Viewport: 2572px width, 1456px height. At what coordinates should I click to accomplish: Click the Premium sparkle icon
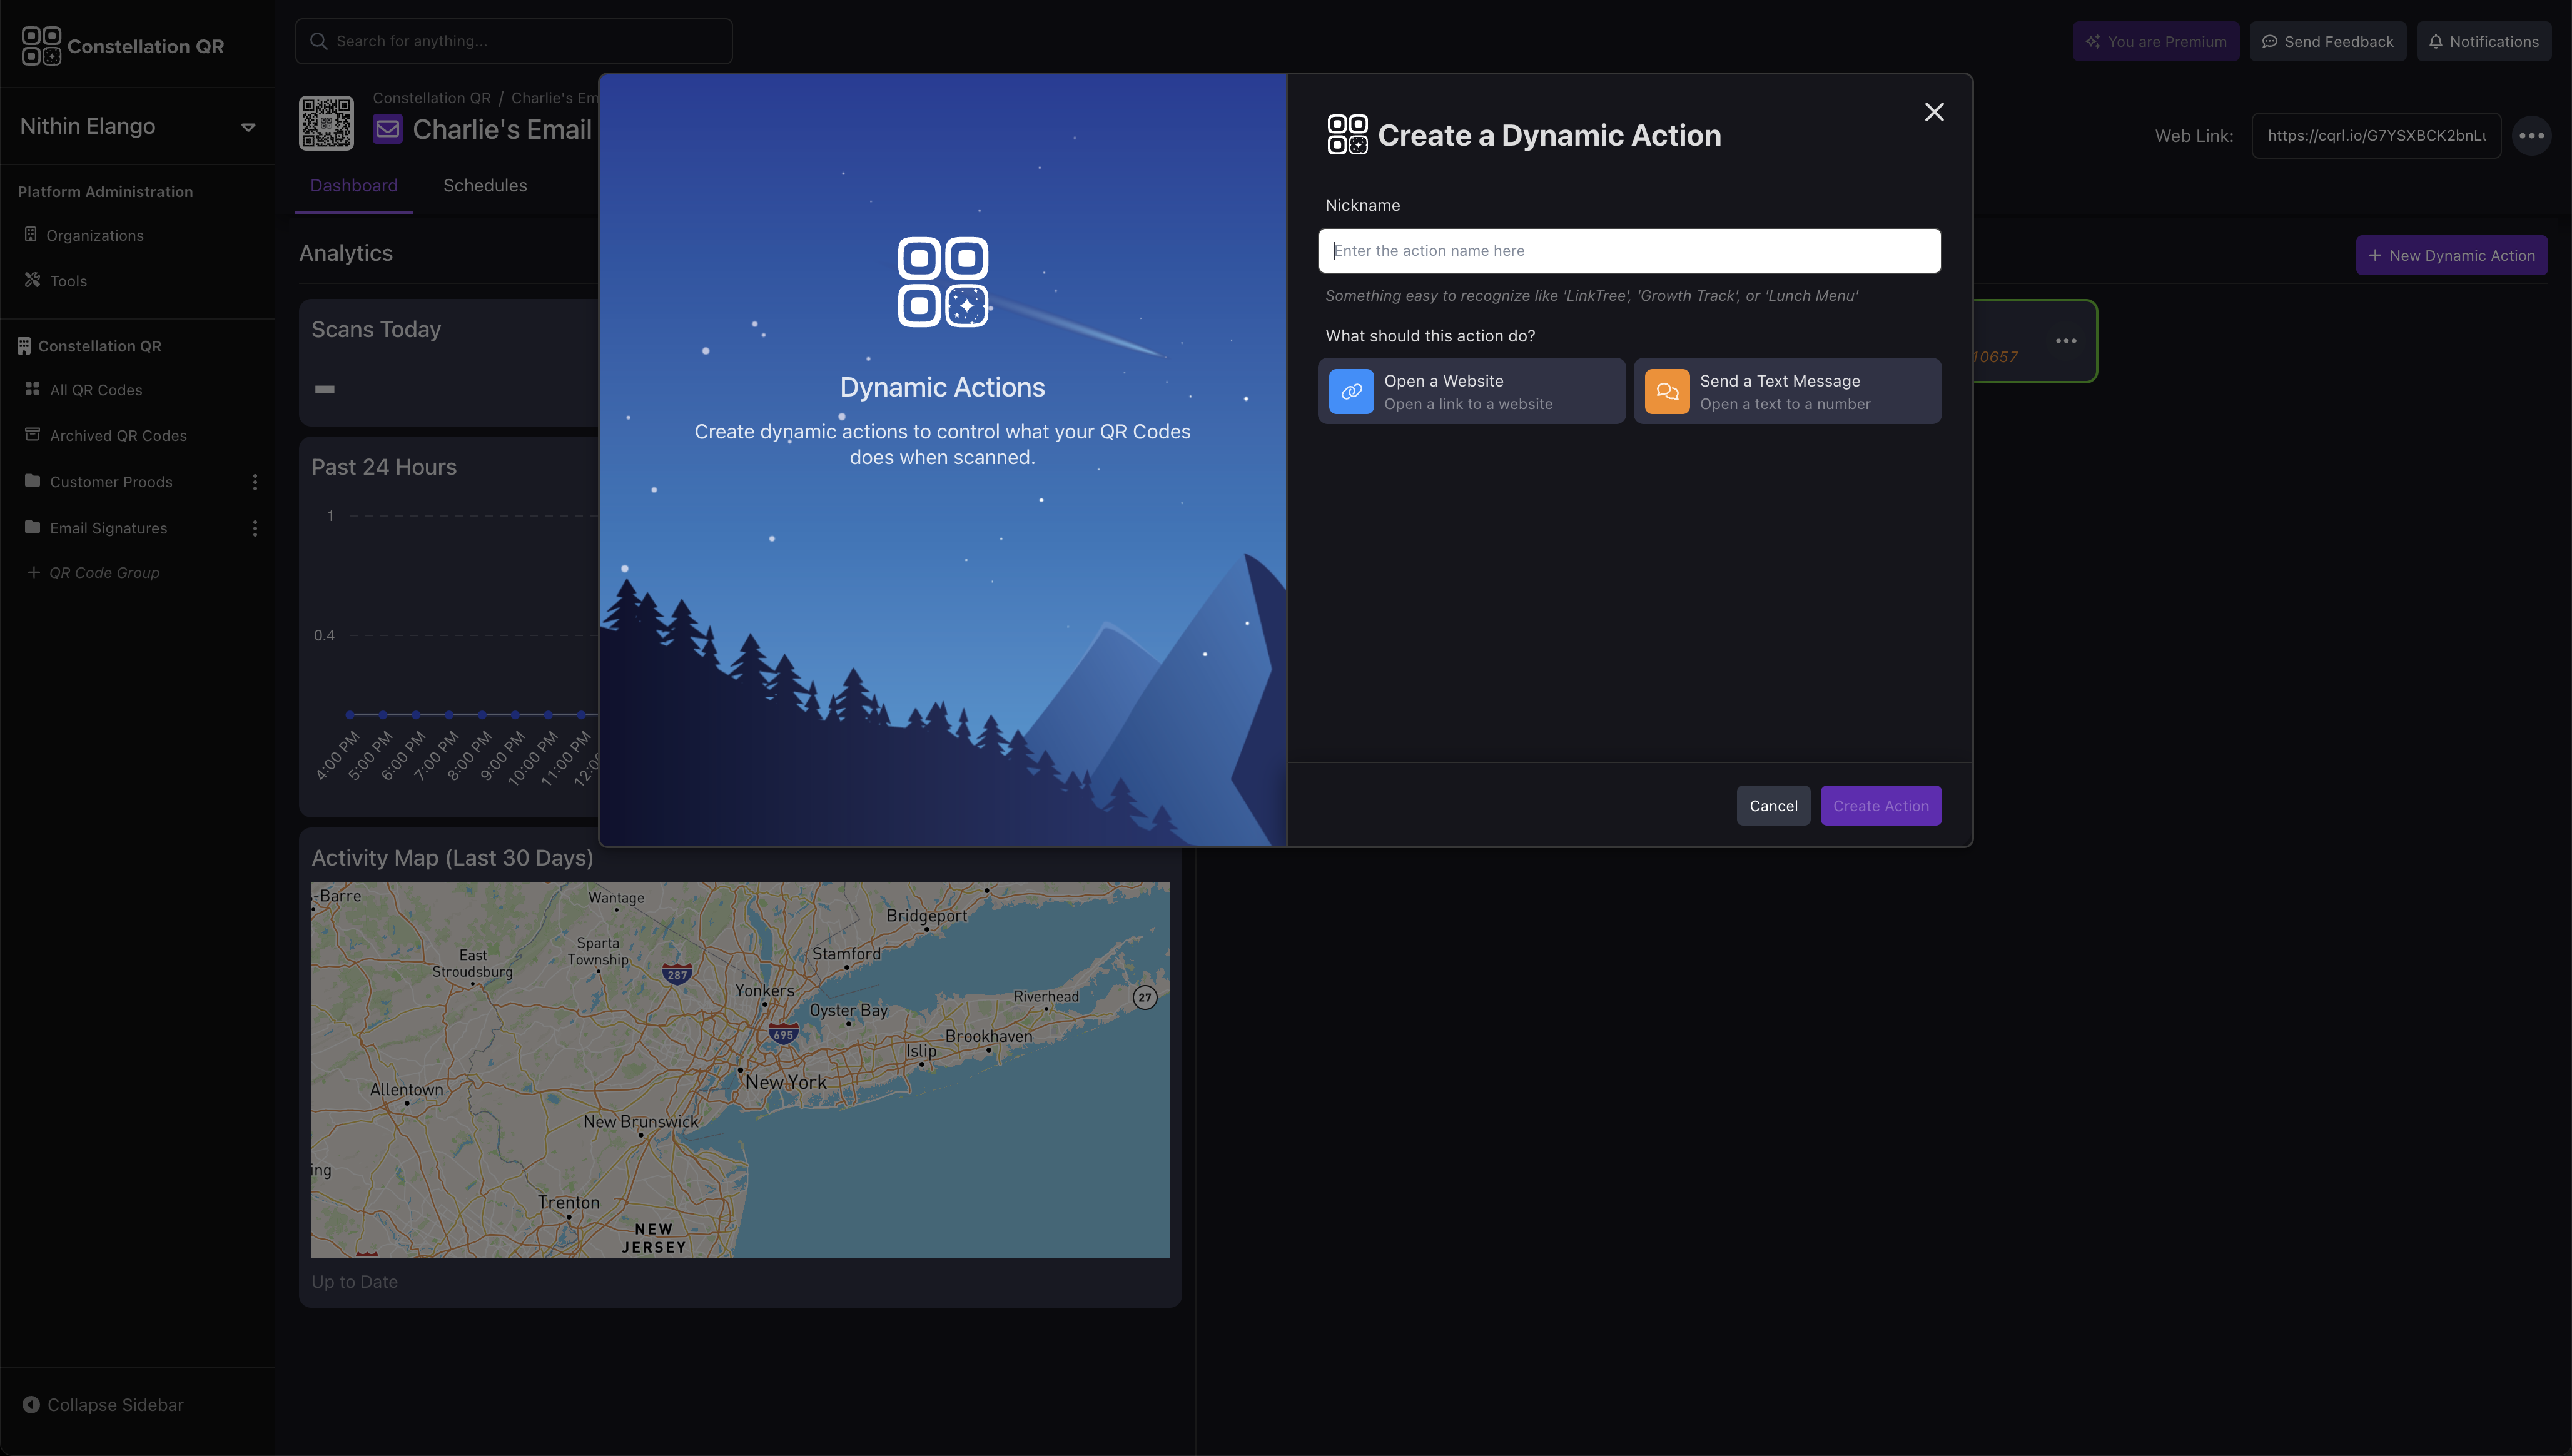click(x=2092, y=41)
